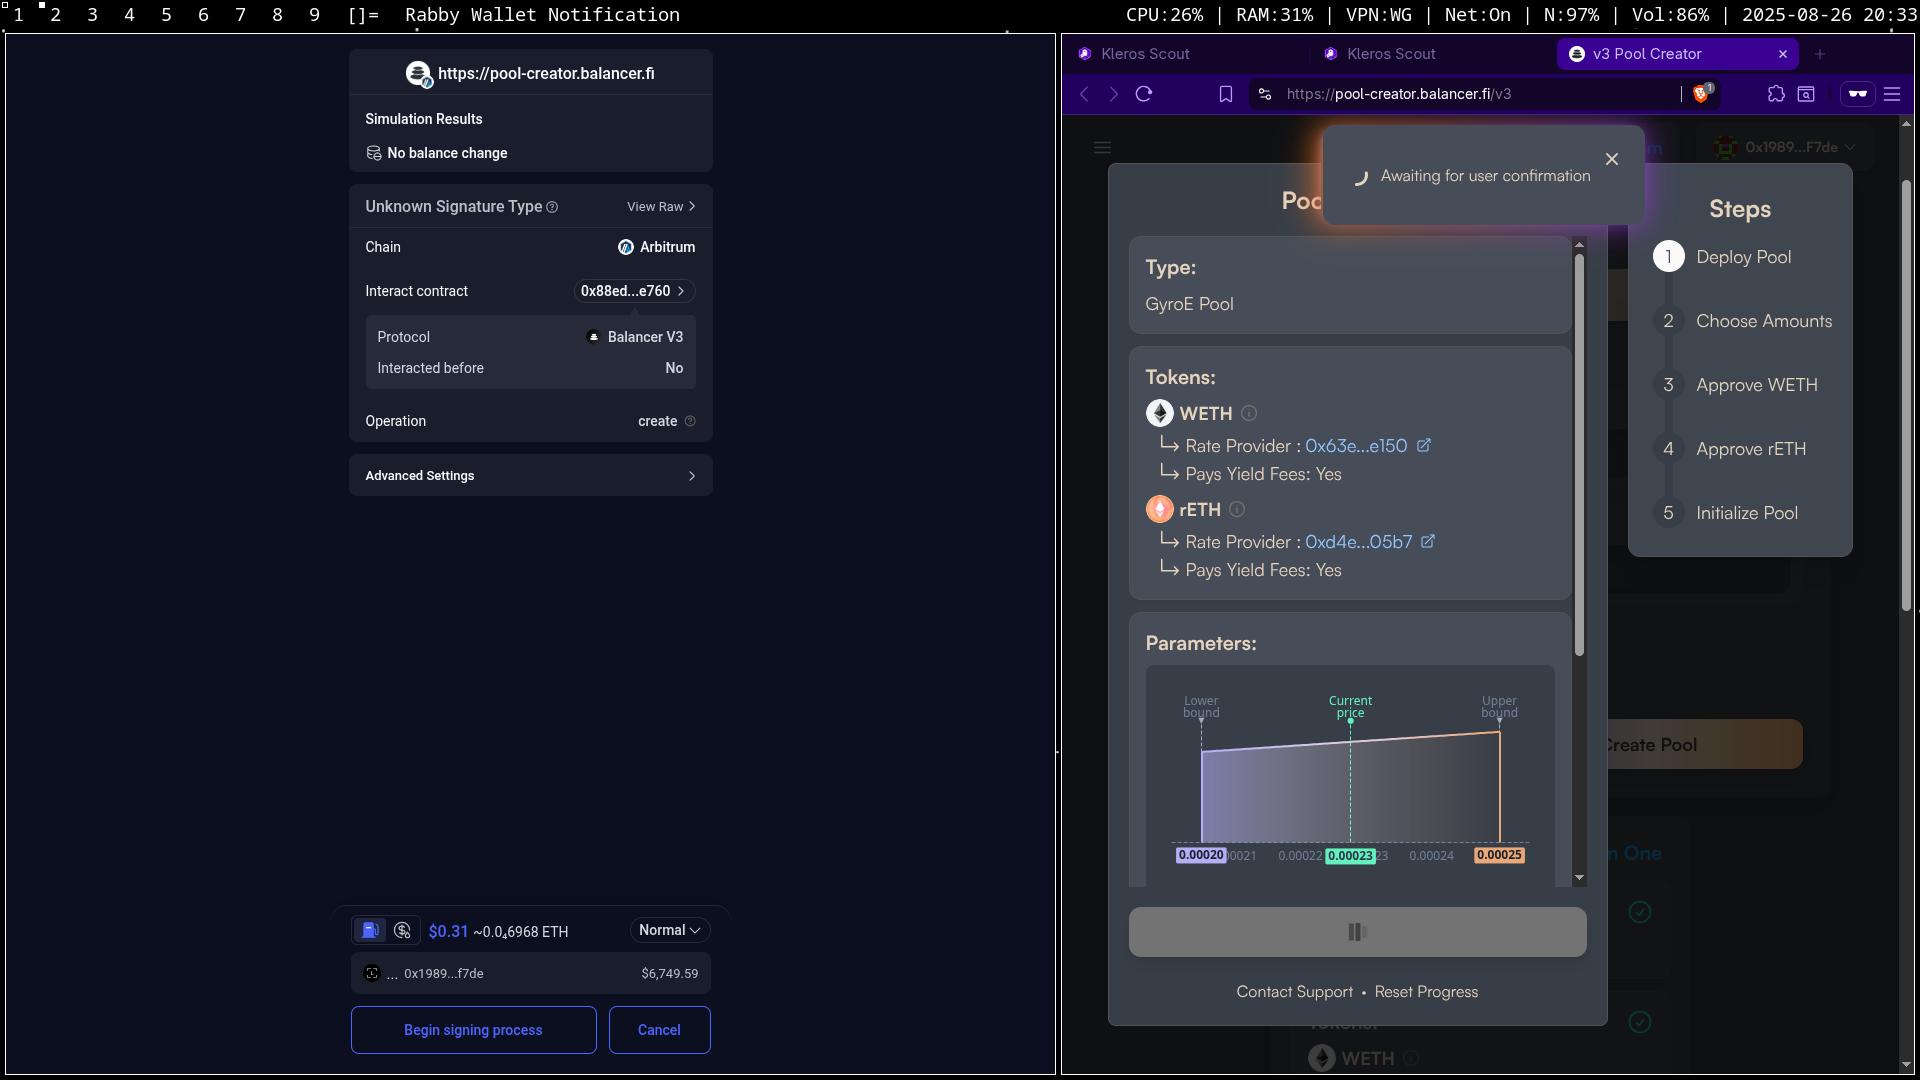Open browser extensions puzzle icon
1920x1080 pixels.
1776,94
